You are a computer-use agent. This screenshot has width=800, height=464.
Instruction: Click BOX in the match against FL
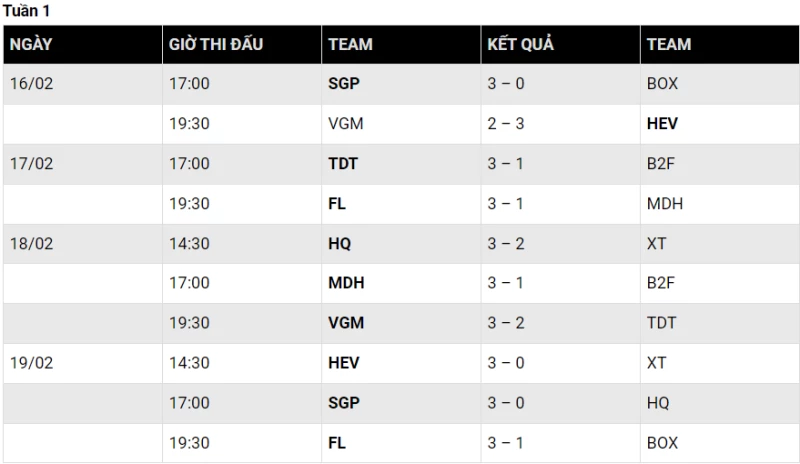click(x=662, y=443)
